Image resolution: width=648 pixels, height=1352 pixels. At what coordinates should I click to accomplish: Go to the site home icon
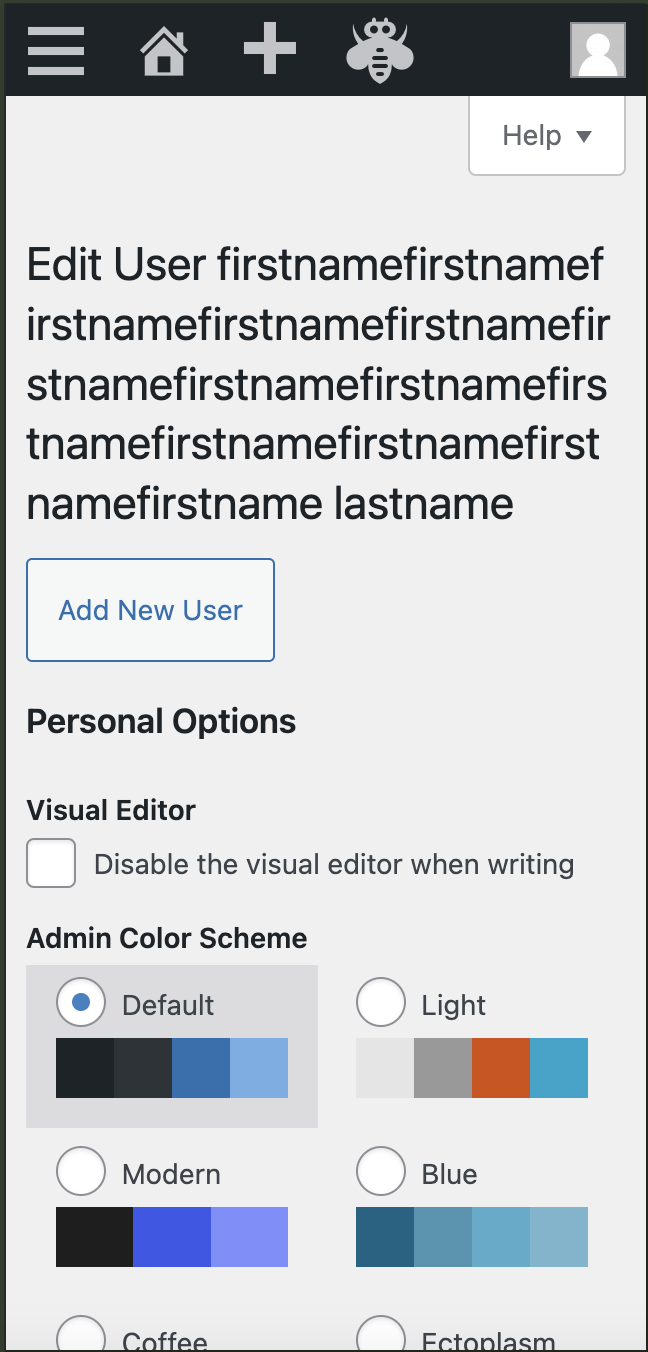pos(164,50)
